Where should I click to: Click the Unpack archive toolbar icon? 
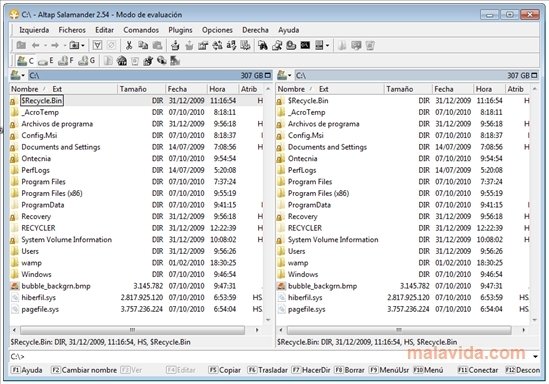coord(189,45)
